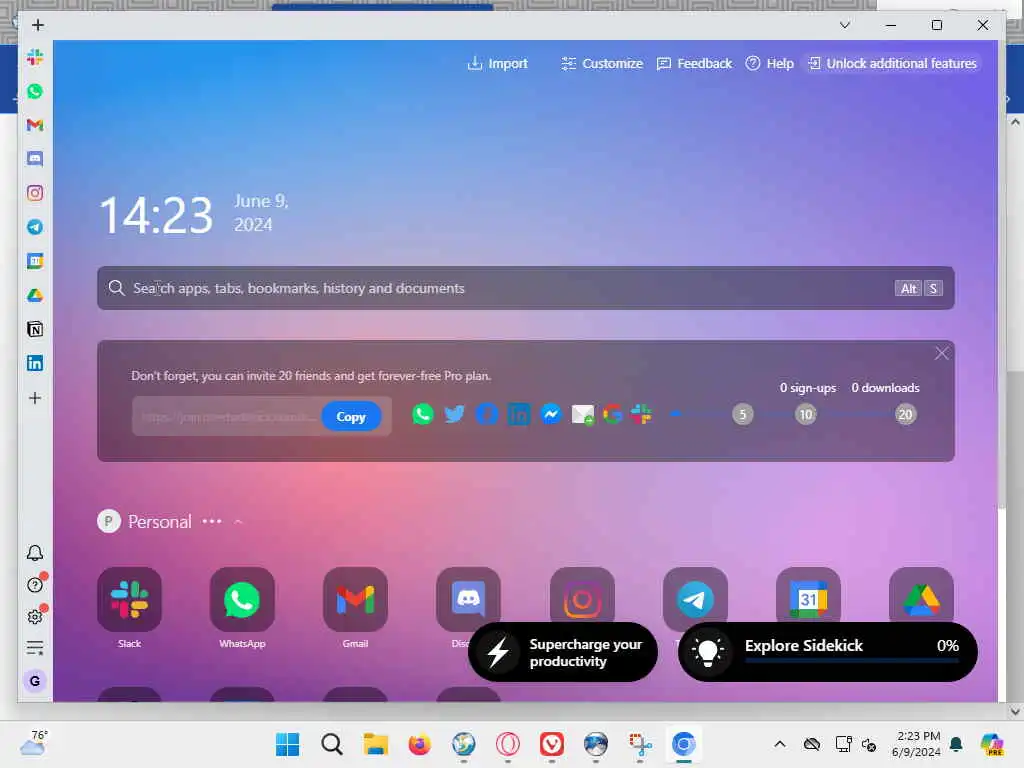Share invite via LinkedIn icon
This screenshot has height=768, width=1024.
point(519,414)
